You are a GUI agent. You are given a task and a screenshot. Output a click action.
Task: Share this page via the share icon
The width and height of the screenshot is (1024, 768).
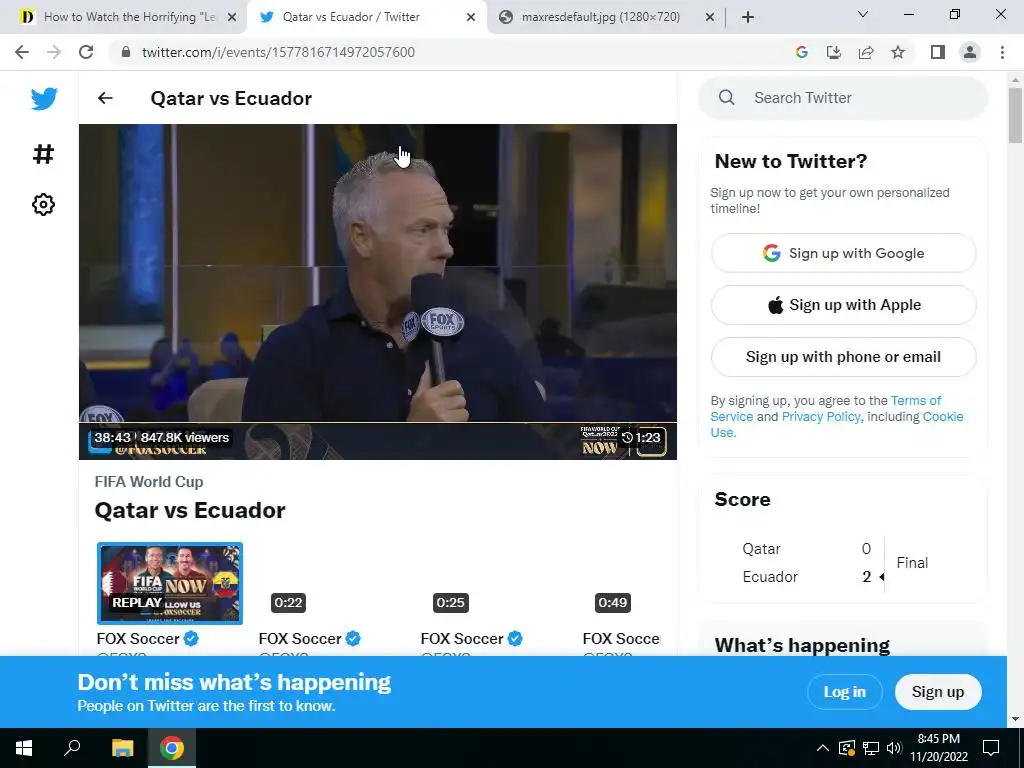(x=866, y=52)
